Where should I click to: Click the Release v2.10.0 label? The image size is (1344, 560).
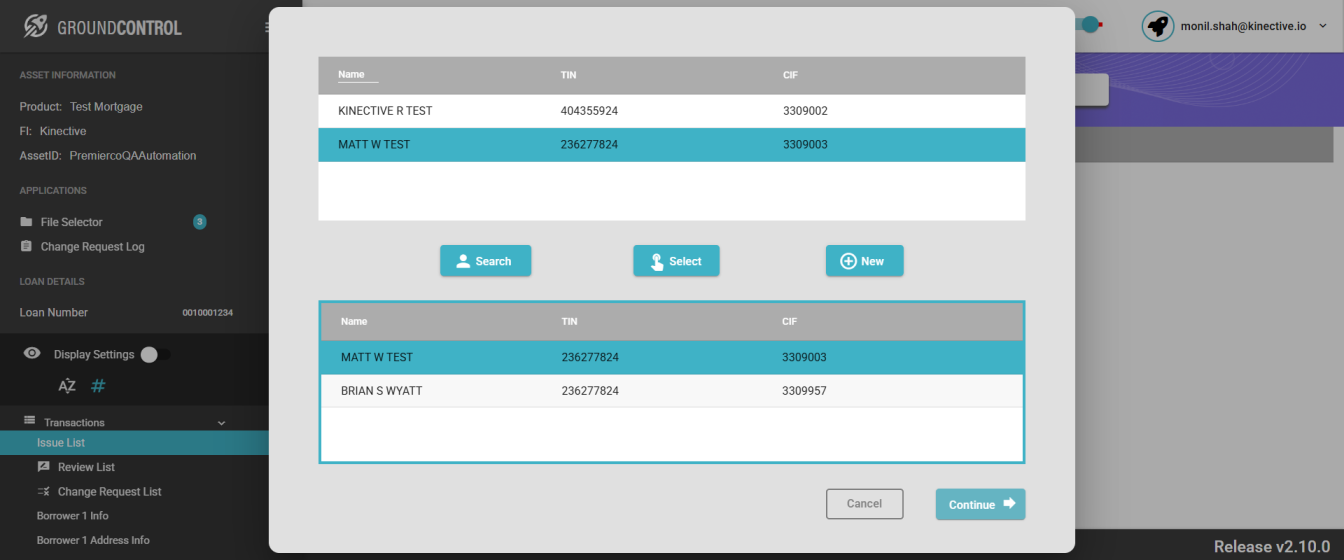[x=1272, y=546]
